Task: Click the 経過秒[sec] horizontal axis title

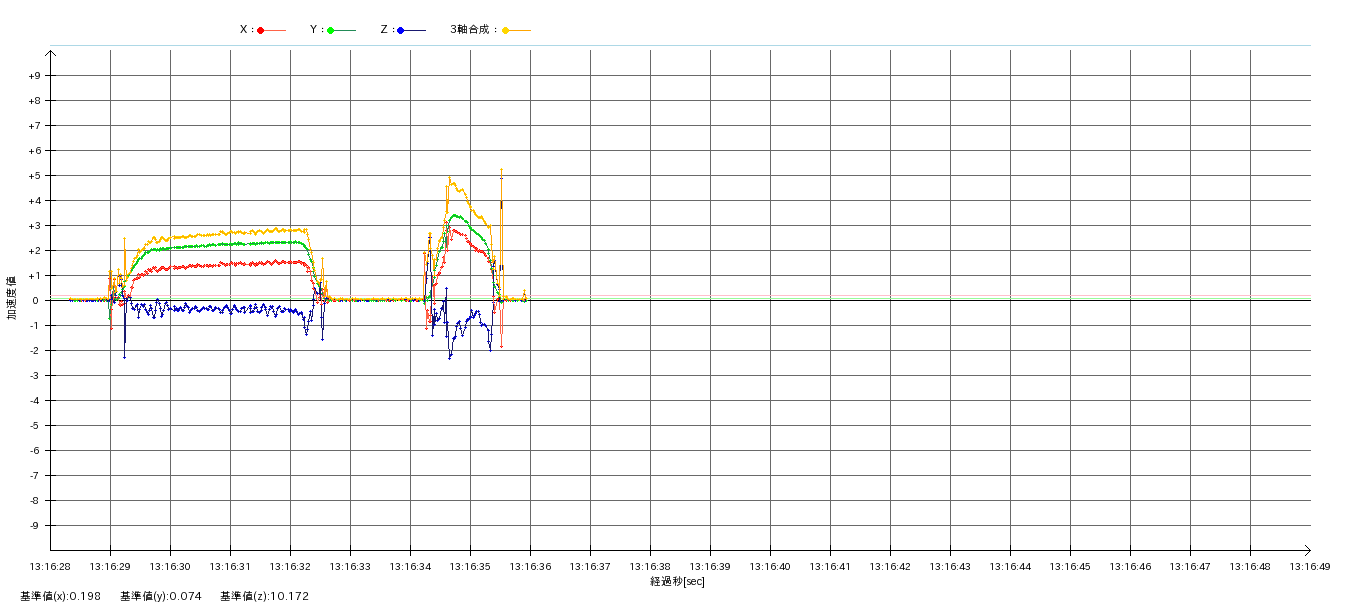Action: tap(677, 582)
